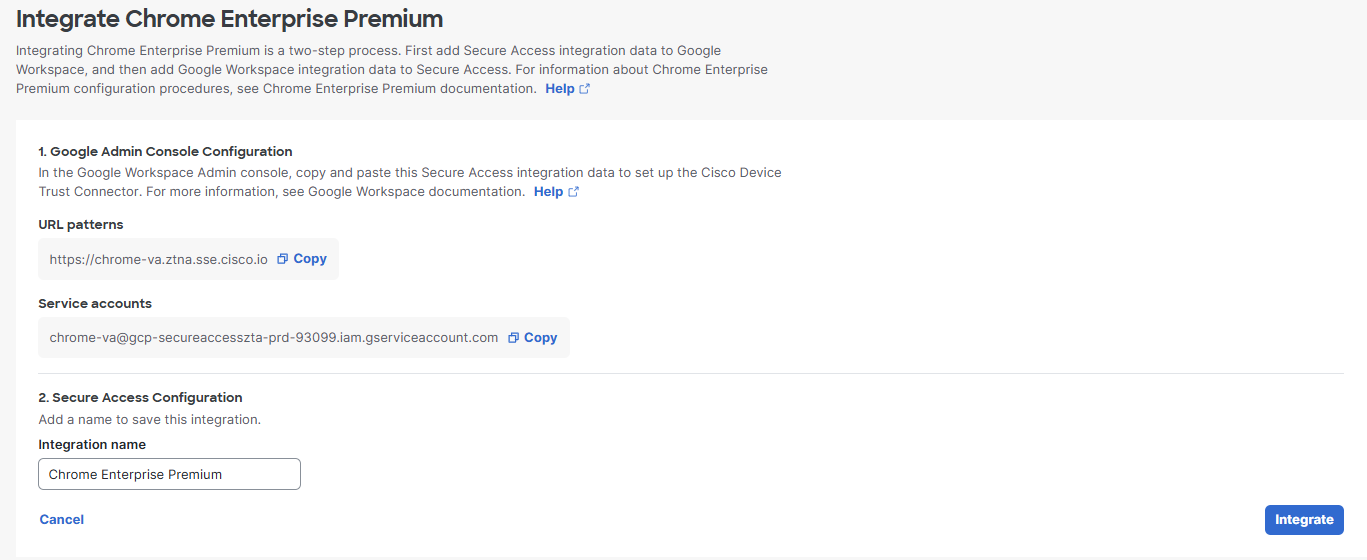
Task: Select the gserviceaccount.com service account email text
Action: click(274, 338)
